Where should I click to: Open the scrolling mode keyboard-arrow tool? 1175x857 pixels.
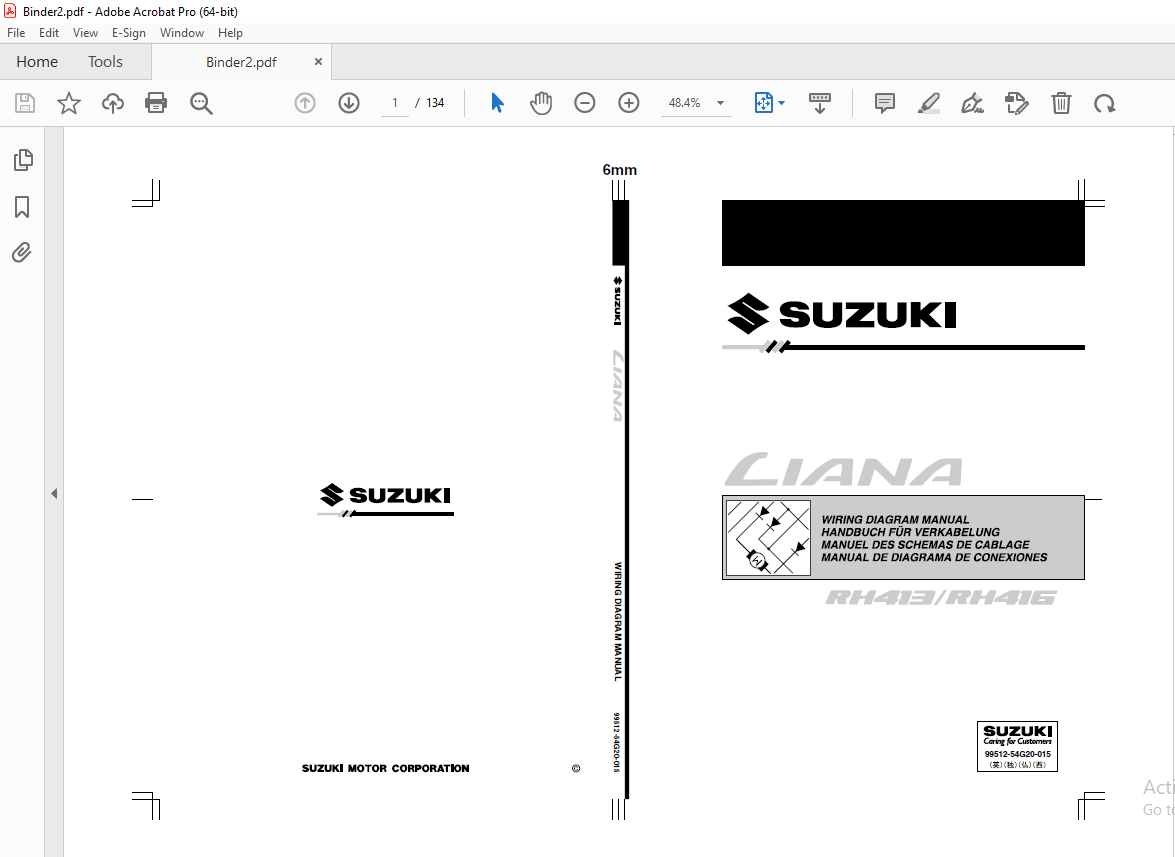pyautogui.click(x=820, y=103)
